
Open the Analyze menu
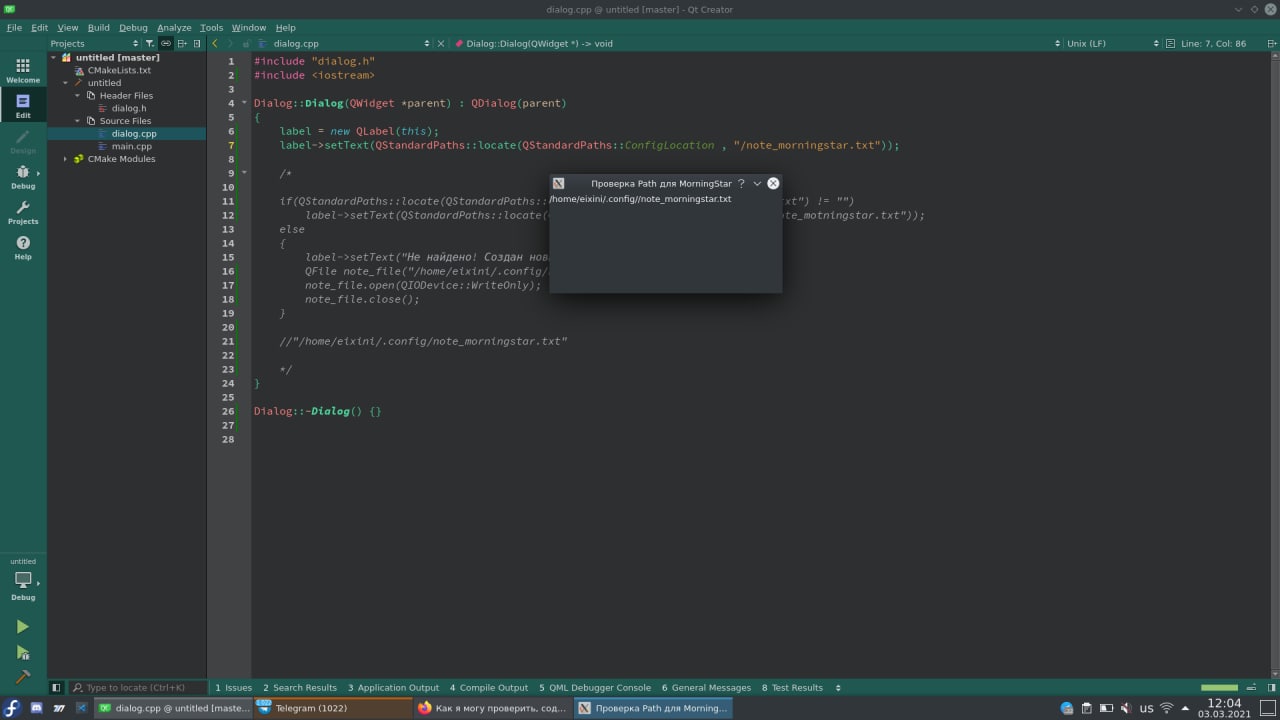point(173,28)
